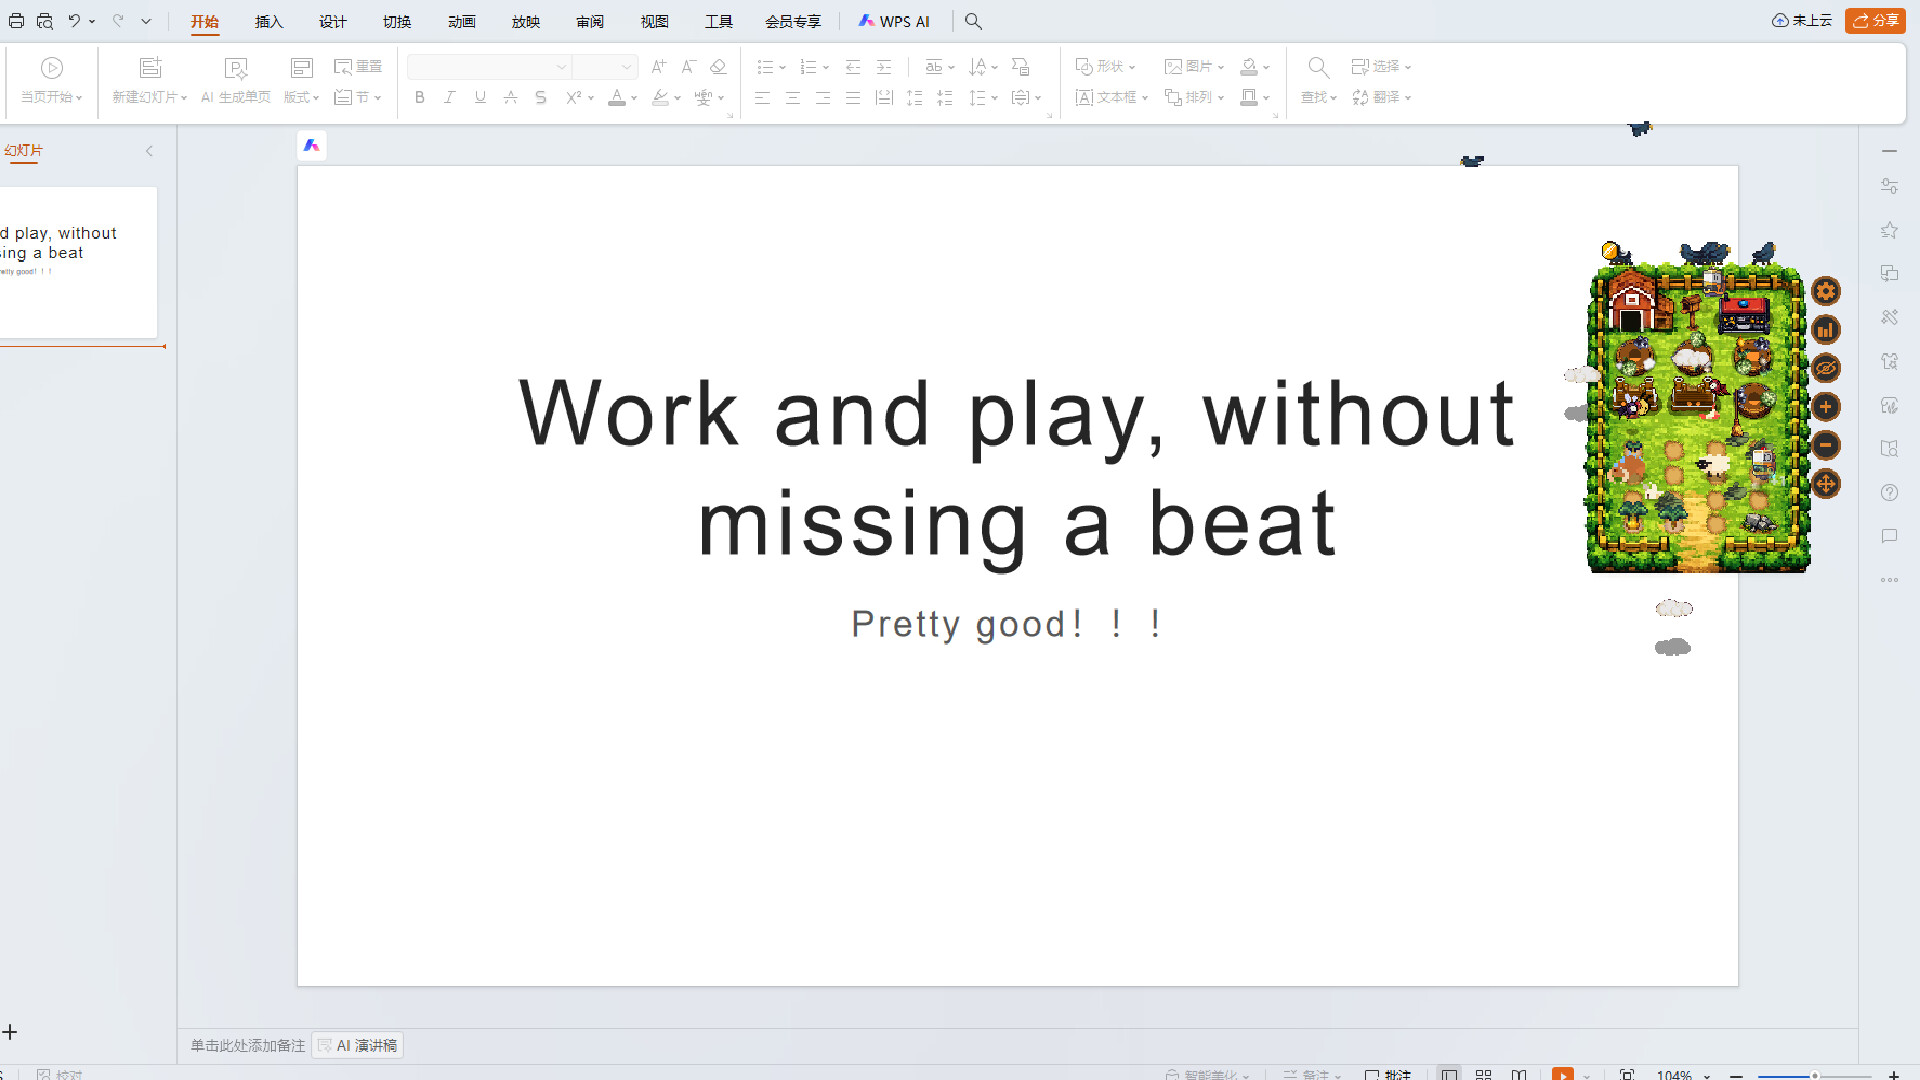This screenshot has width=1920, height=1080.
Task: Click the clear formatting eraser icon
Action: [x=718, y=67]
